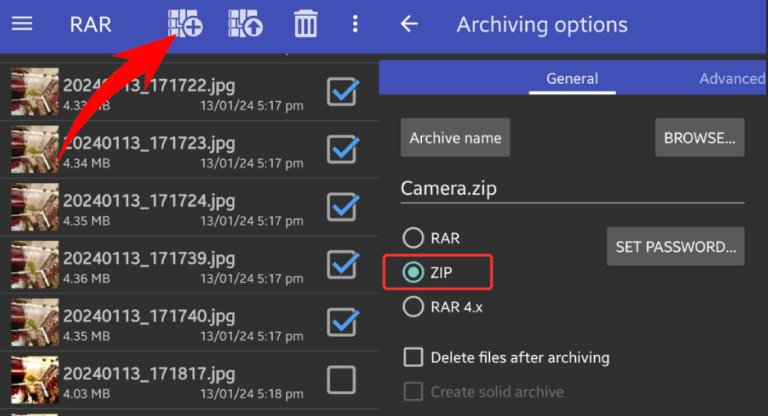The width and height of the screenshot is (768, 416).
Task: Open thumbnail of 20240113_171722.jpg
Action: pyautogui.click(x=35, y=92)
